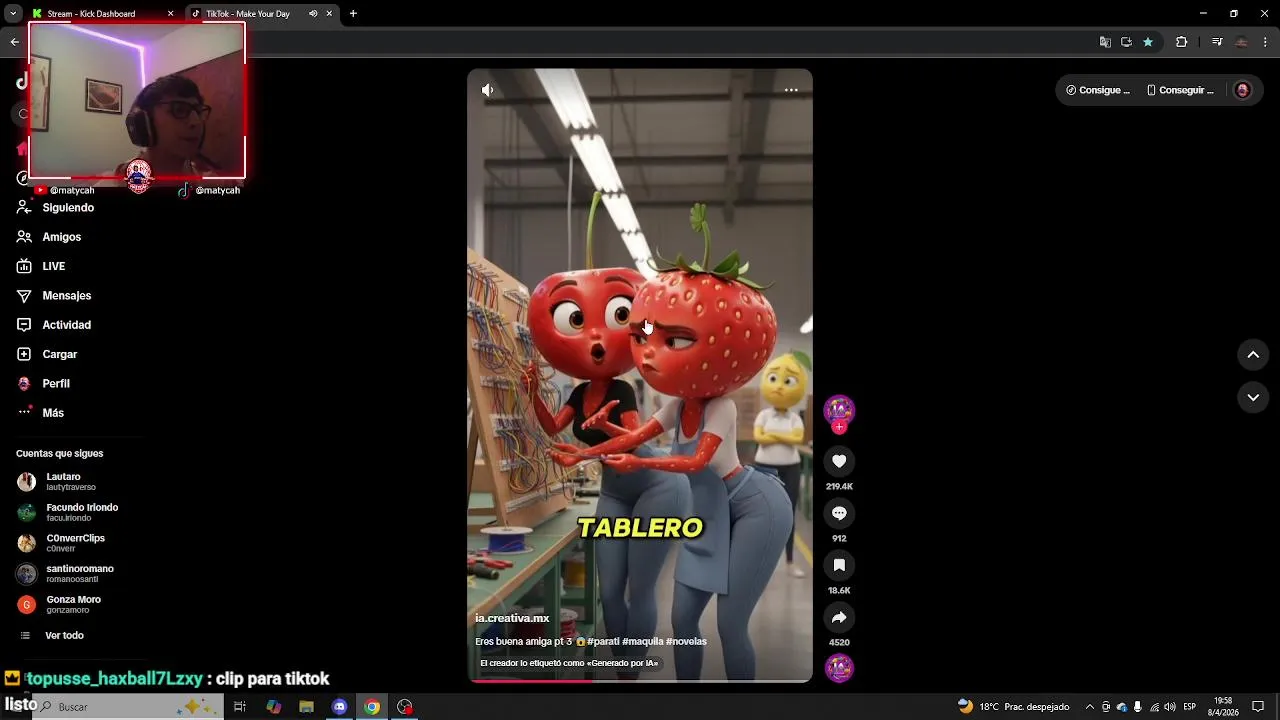Like the video with the heart icon

pyautogui.click(x=839, y=461)
